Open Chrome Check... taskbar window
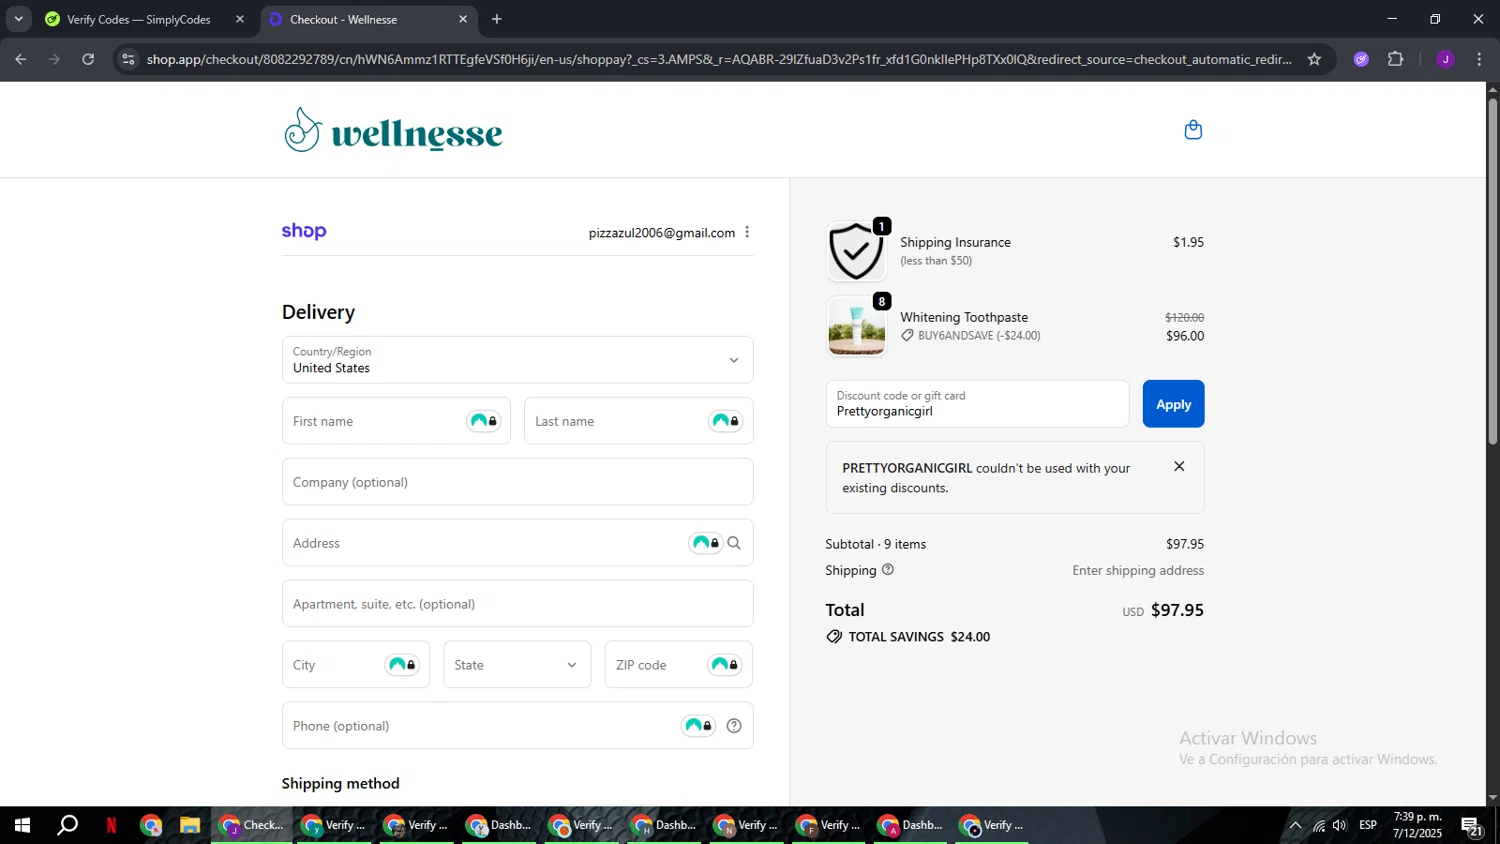 click(x=252, y=826)
